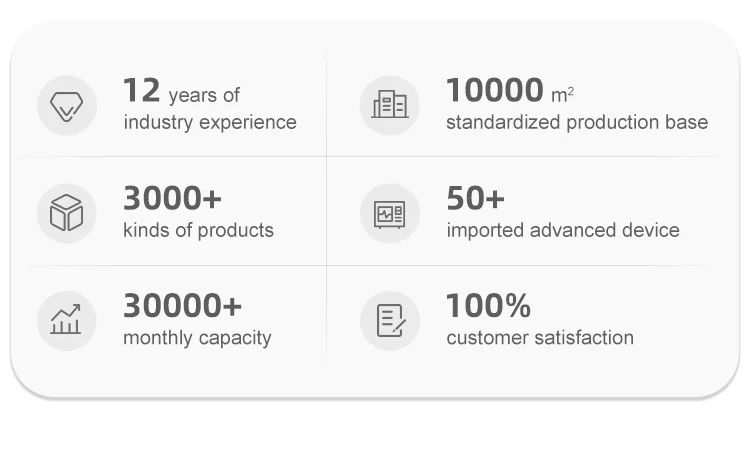Select "standardized production base" text
Image resolution: width=750 pixels, height=450 pixels.
tap(576, 123)
